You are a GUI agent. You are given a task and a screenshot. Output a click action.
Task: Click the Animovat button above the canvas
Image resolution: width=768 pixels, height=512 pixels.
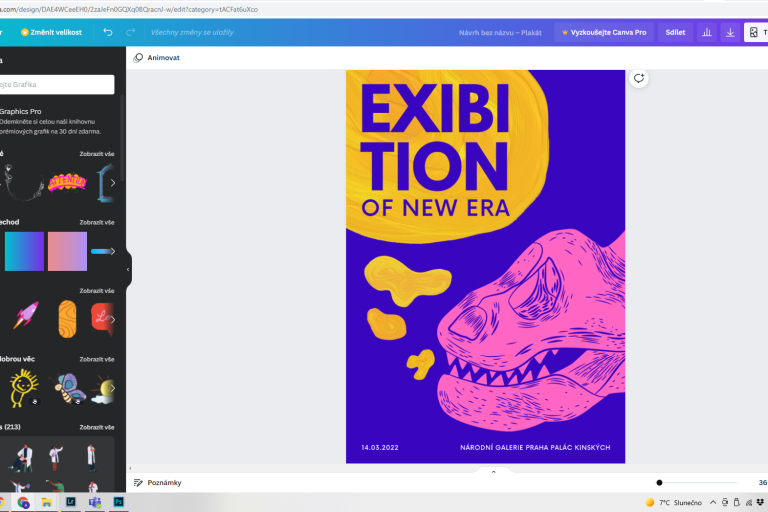coord(157,58)
